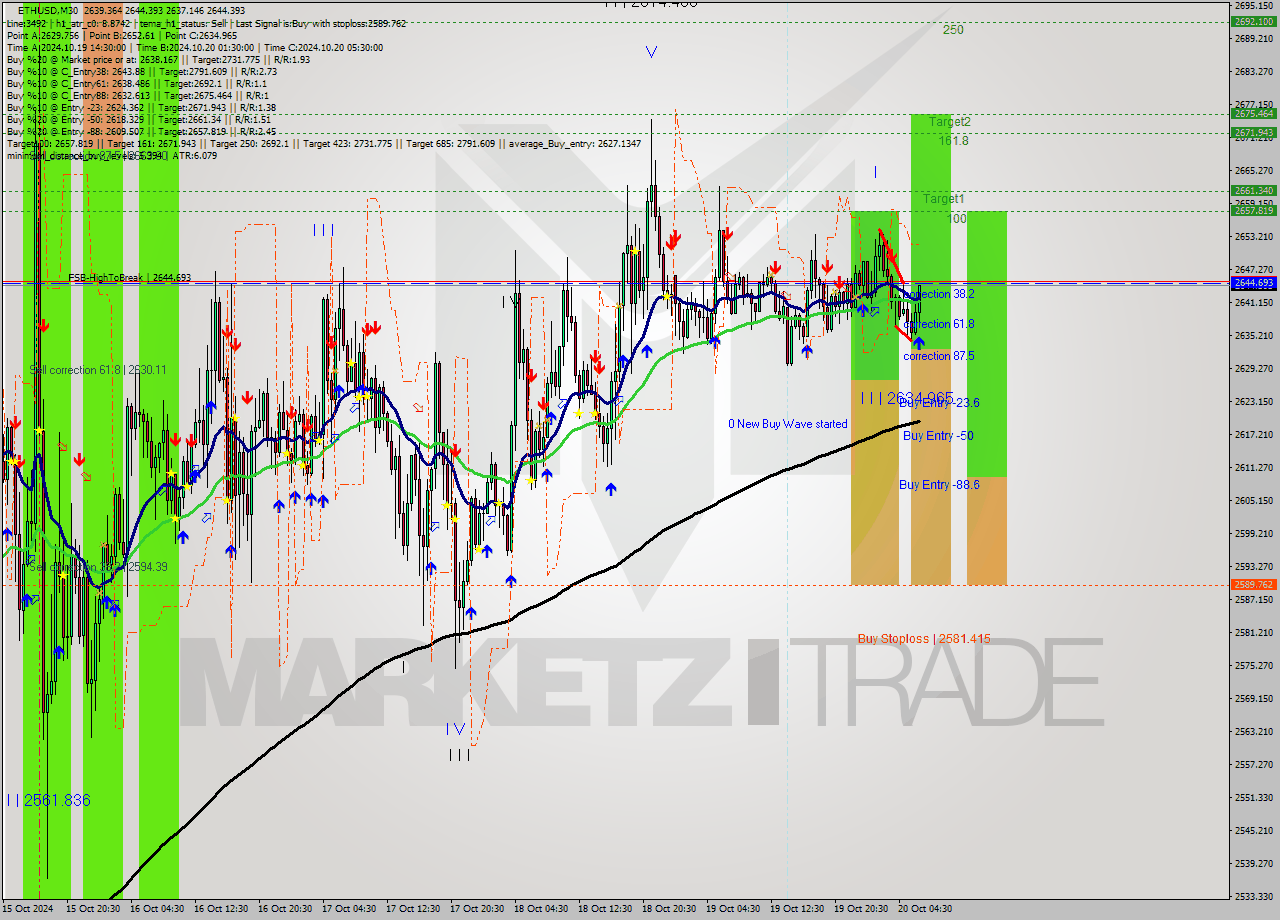Select the 161.8 Fibonacci level label

point(953,141)
